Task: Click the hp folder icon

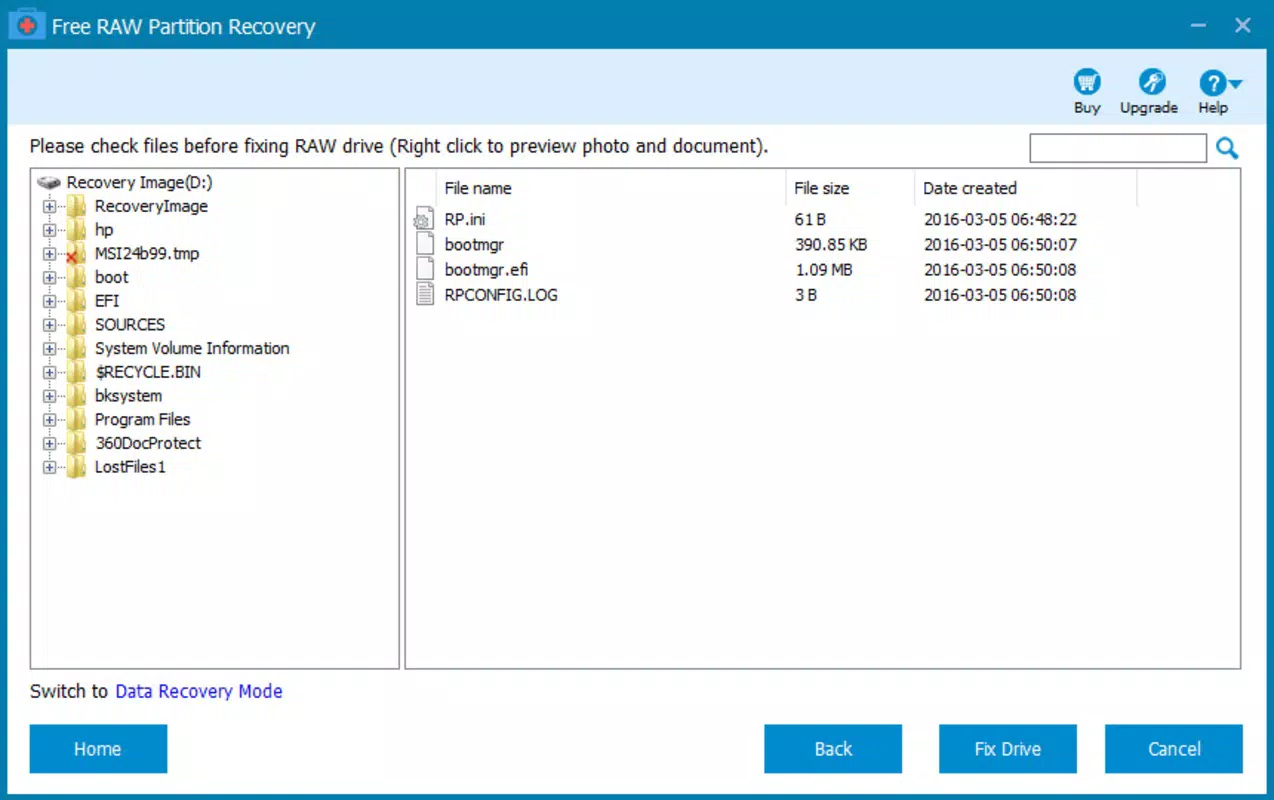Action: (x=77, y=230)
